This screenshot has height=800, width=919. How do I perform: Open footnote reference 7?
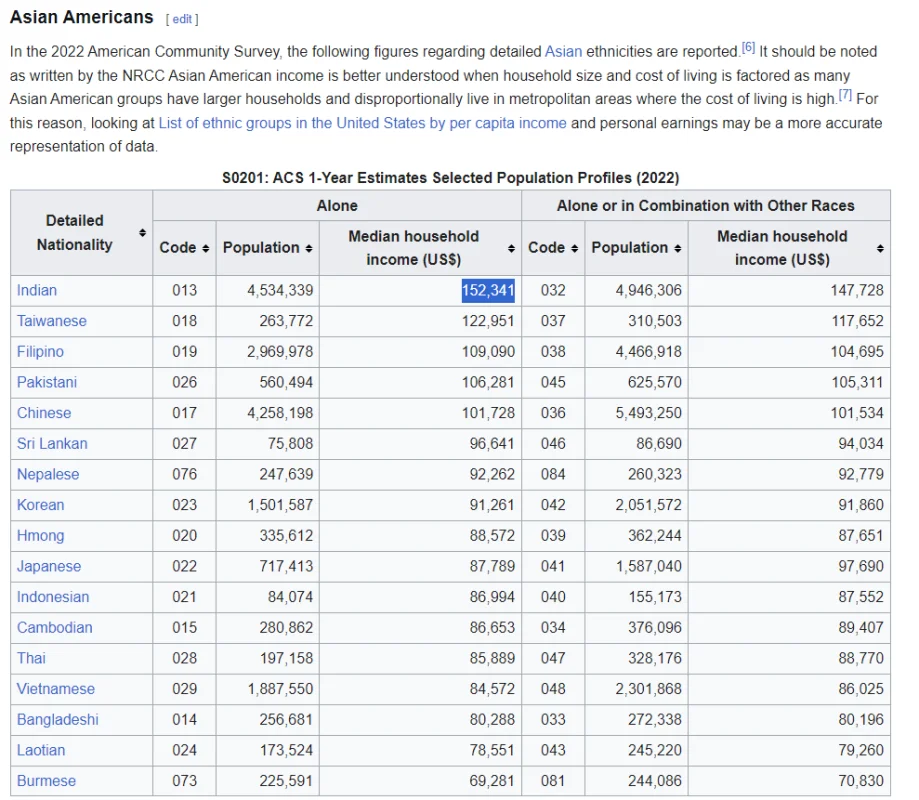(845, 94)
